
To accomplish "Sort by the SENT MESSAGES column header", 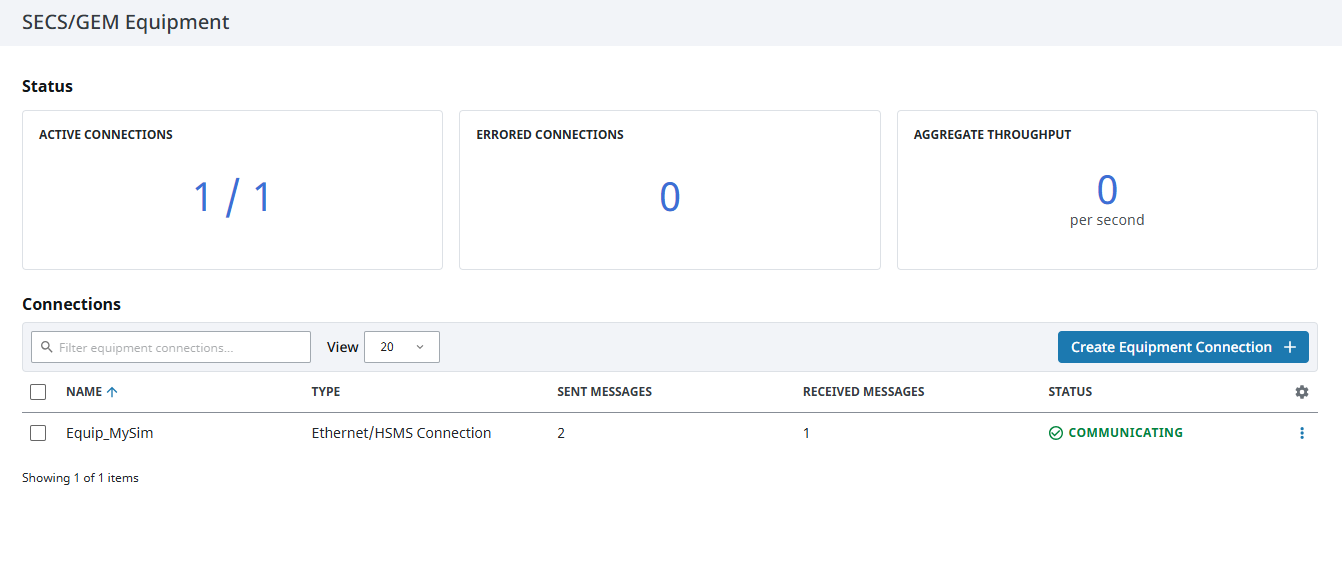I will point(604,392).
